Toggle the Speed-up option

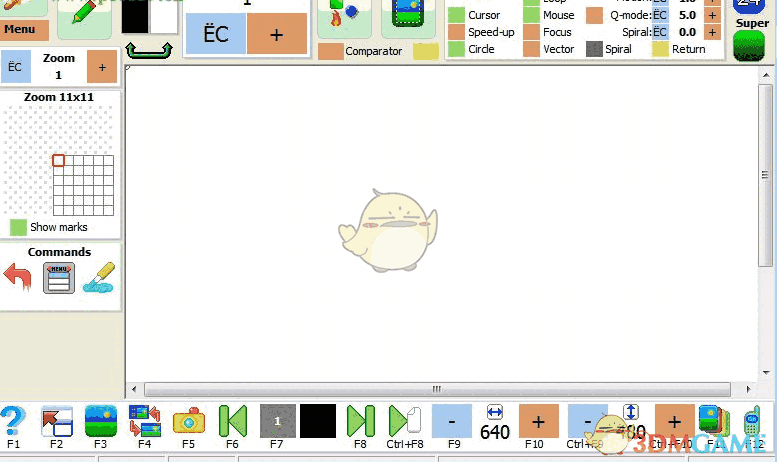click(x=456, y=32)
